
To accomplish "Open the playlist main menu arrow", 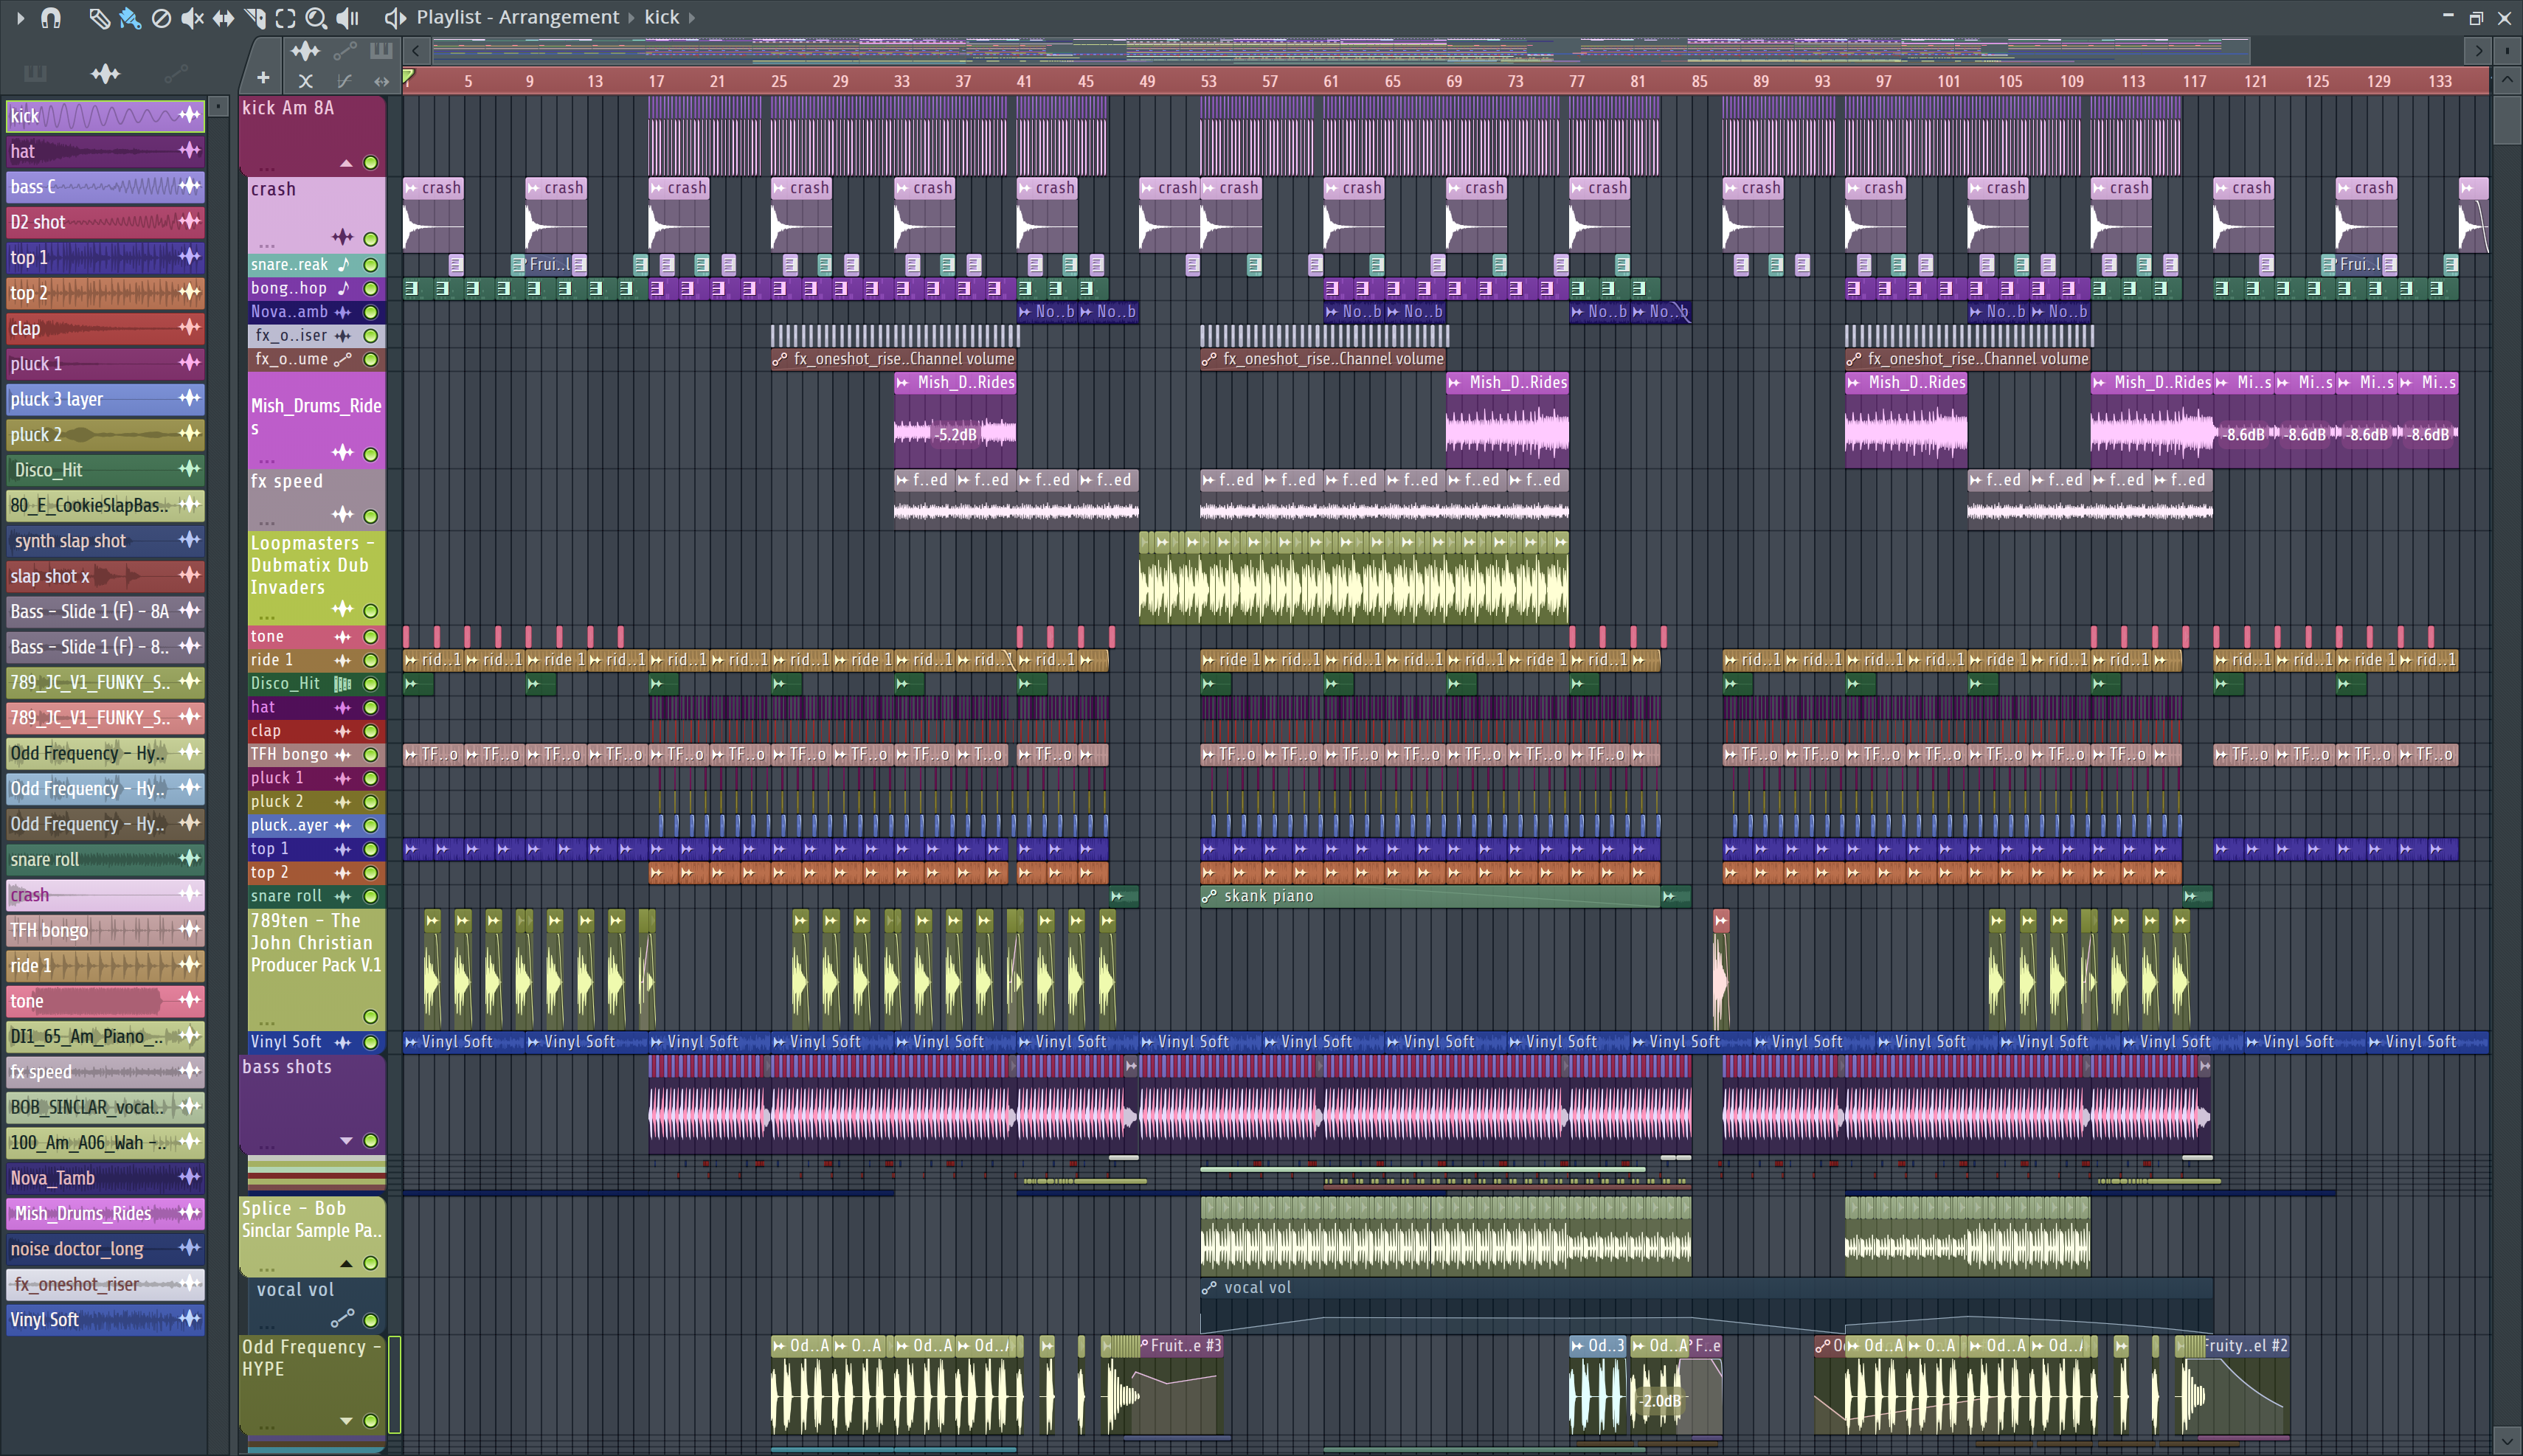I will (x=20, y=17).
